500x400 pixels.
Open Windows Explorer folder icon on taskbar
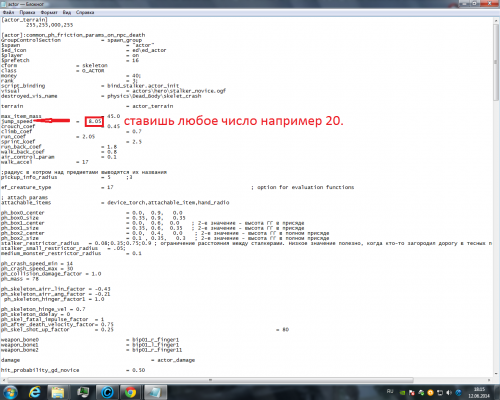point(58,393)
